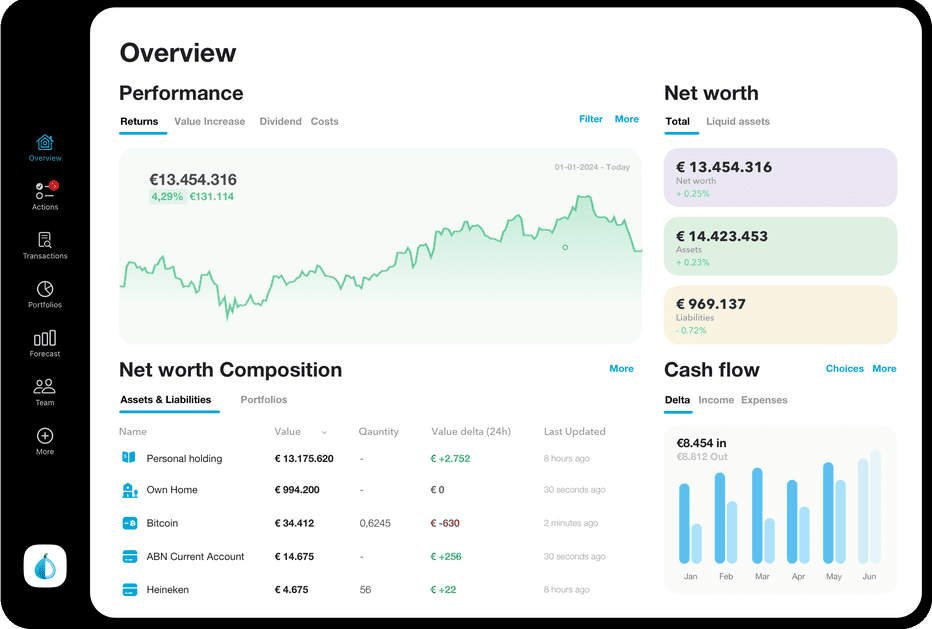
Task: Switch to the Expenses tab in Cash flow
Action: click(764, 400)
